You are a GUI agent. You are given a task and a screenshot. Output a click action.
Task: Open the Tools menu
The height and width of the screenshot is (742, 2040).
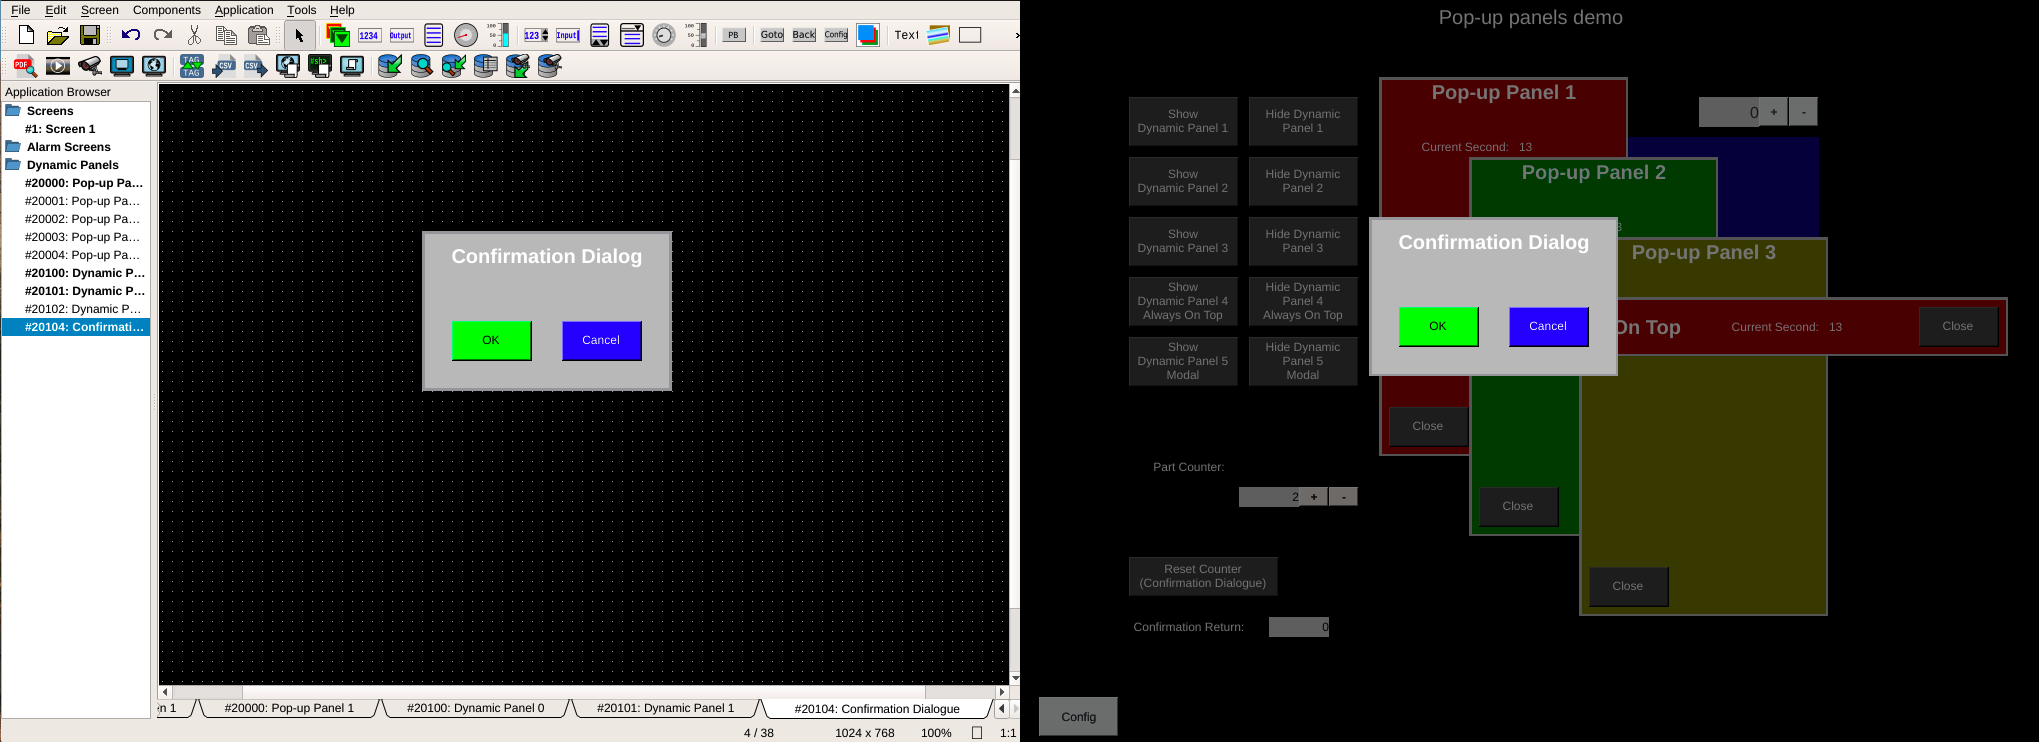tap(302, 10)
